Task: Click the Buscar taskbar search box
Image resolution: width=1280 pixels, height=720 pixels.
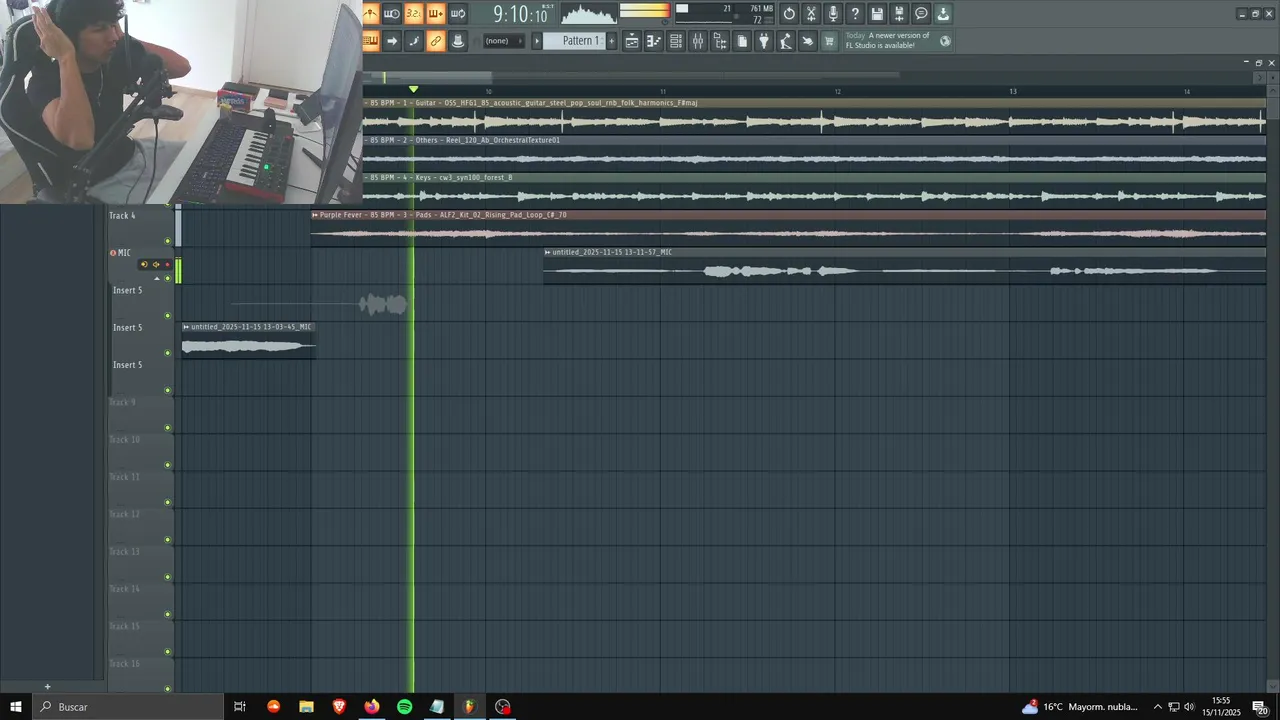Action: pos(130,707)
